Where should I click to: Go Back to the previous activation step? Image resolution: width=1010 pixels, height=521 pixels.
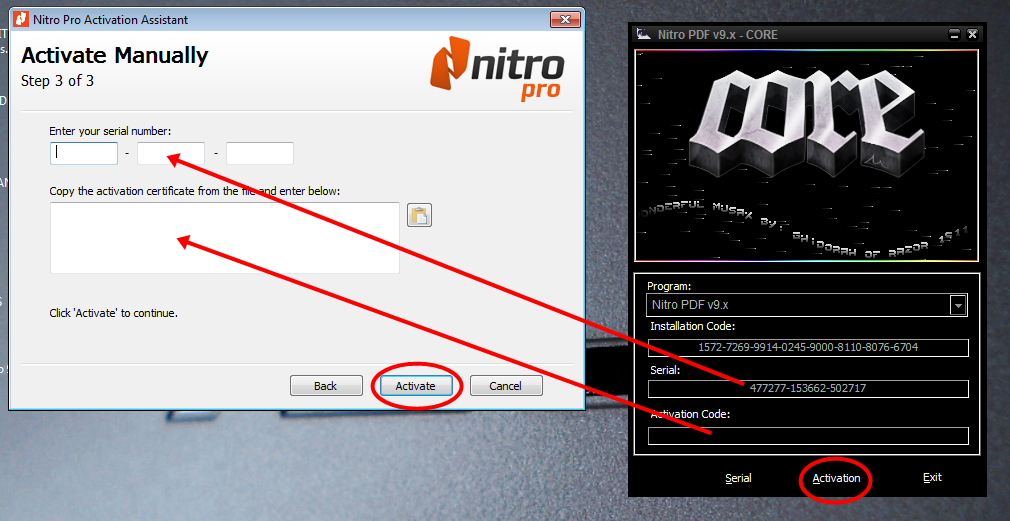pos(326,386)
